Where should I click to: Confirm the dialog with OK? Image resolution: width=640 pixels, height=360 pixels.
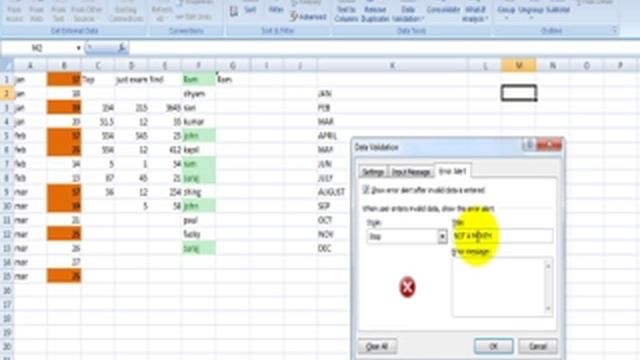point(493,346)
